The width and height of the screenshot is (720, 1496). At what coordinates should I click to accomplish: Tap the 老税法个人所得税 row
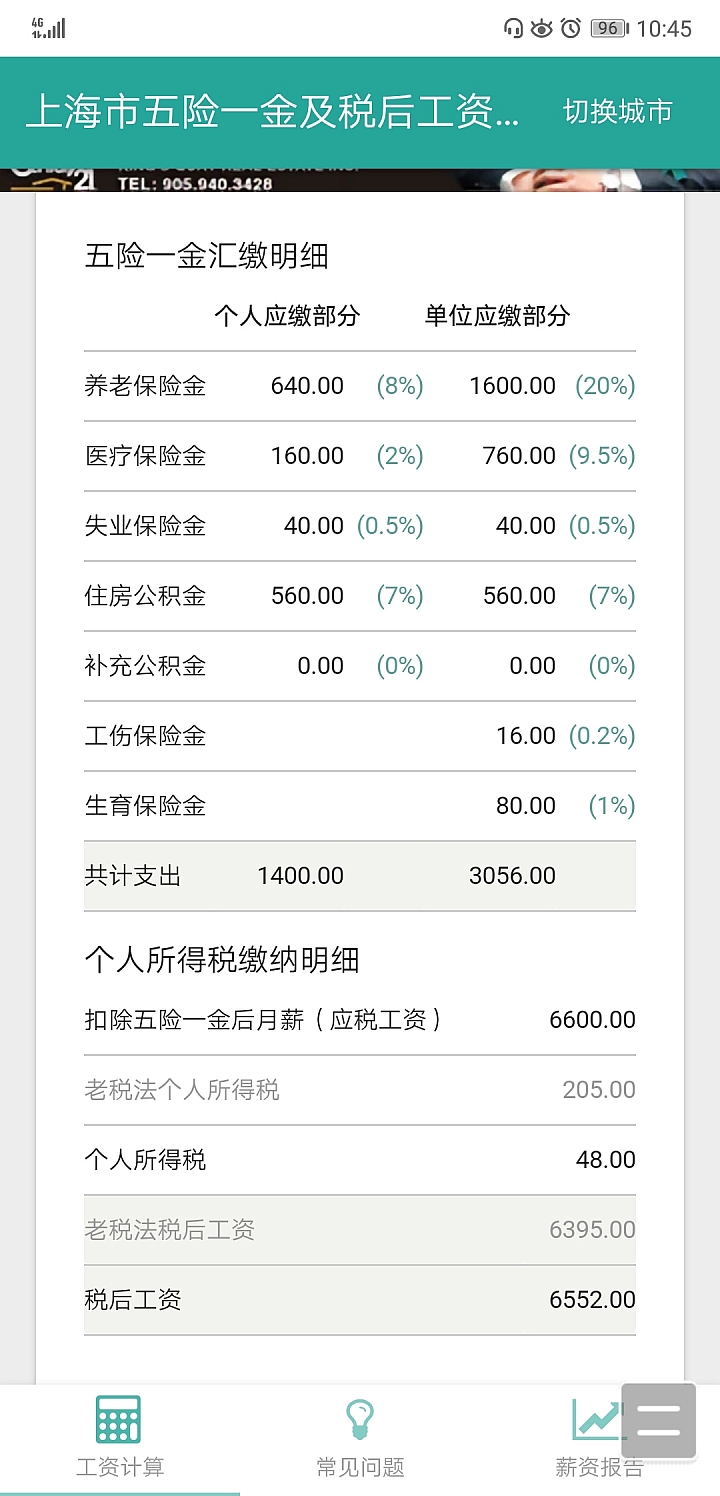pos(360,1090)
